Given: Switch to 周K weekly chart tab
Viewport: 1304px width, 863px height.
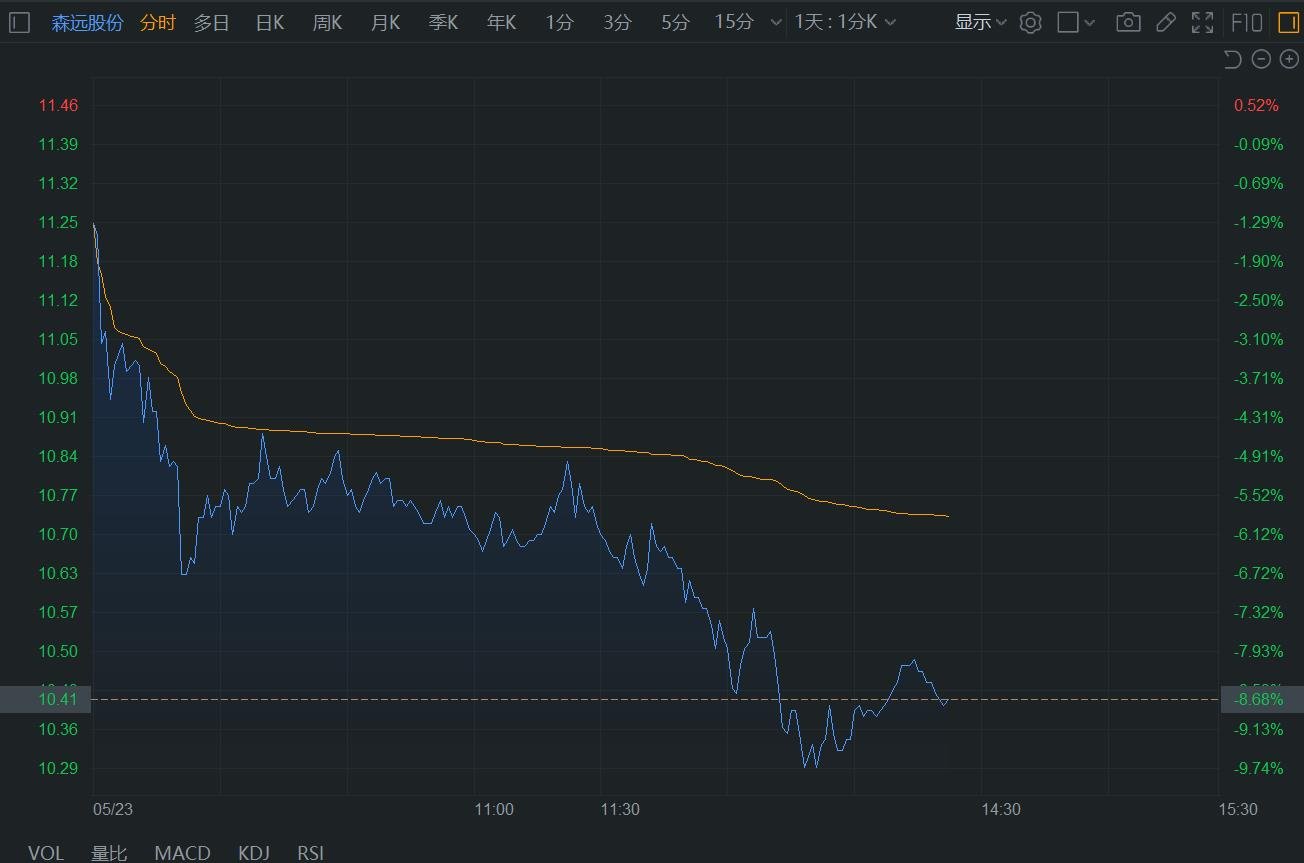Looking at the screenshot, I should [328, 22].
